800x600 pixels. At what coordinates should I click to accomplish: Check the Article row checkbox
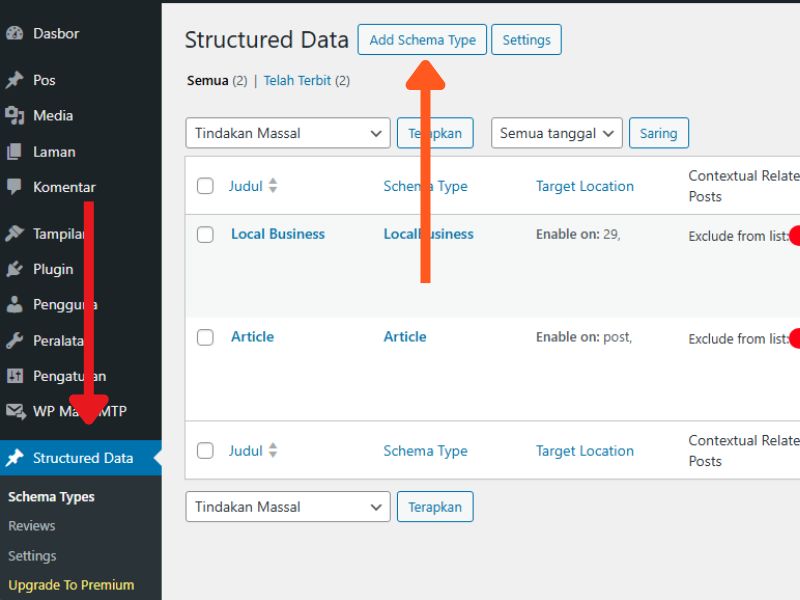205,337
